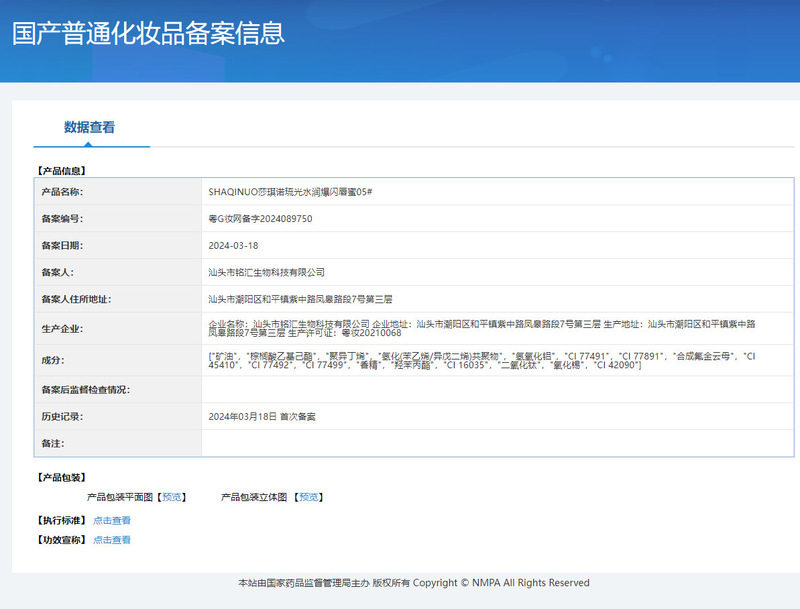Click the 备案人 company name value

(x=266, y=272)
